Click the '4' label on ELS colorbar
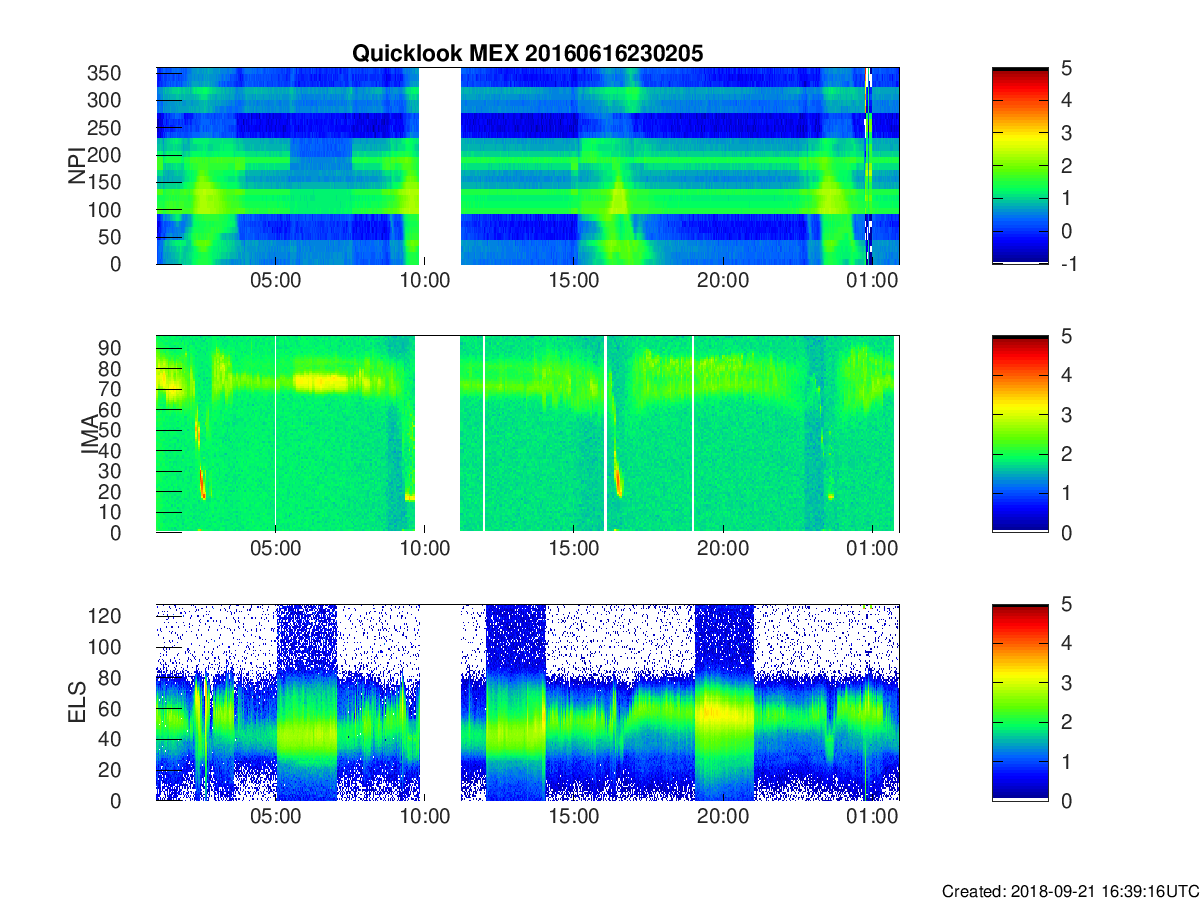Screen dimensions: 1200x900 [1066, 643]
